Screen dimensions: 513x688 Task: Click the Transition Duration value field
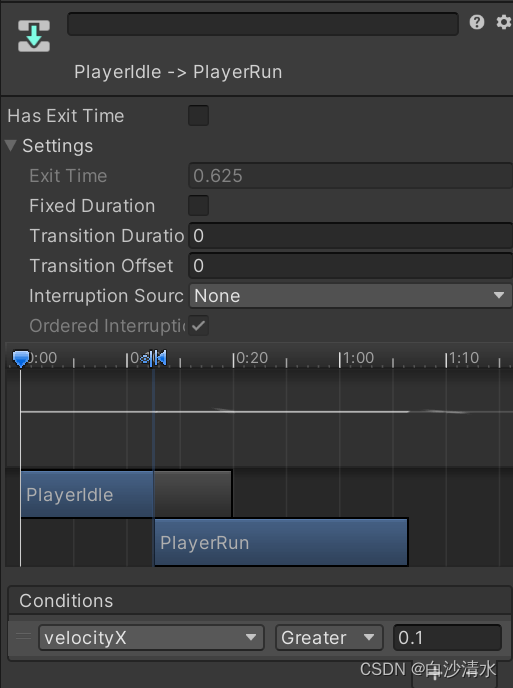[350, 236]
